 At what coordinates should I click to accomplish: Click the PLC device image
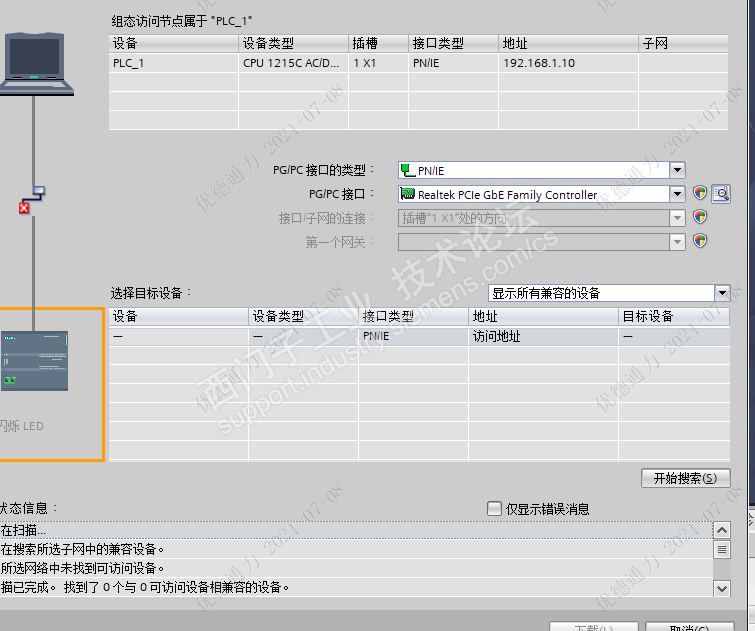click(34, 361)
